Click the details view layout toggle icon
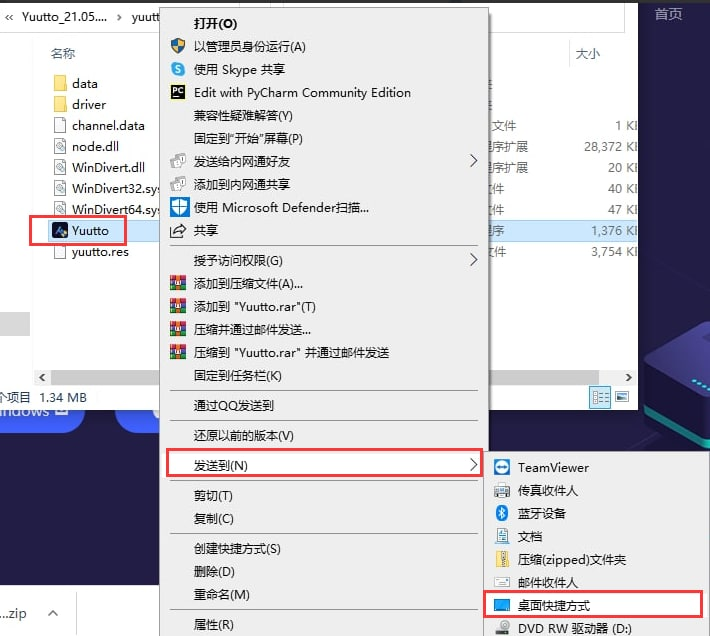This screenshot has height=636, width=710. point(600,397)
